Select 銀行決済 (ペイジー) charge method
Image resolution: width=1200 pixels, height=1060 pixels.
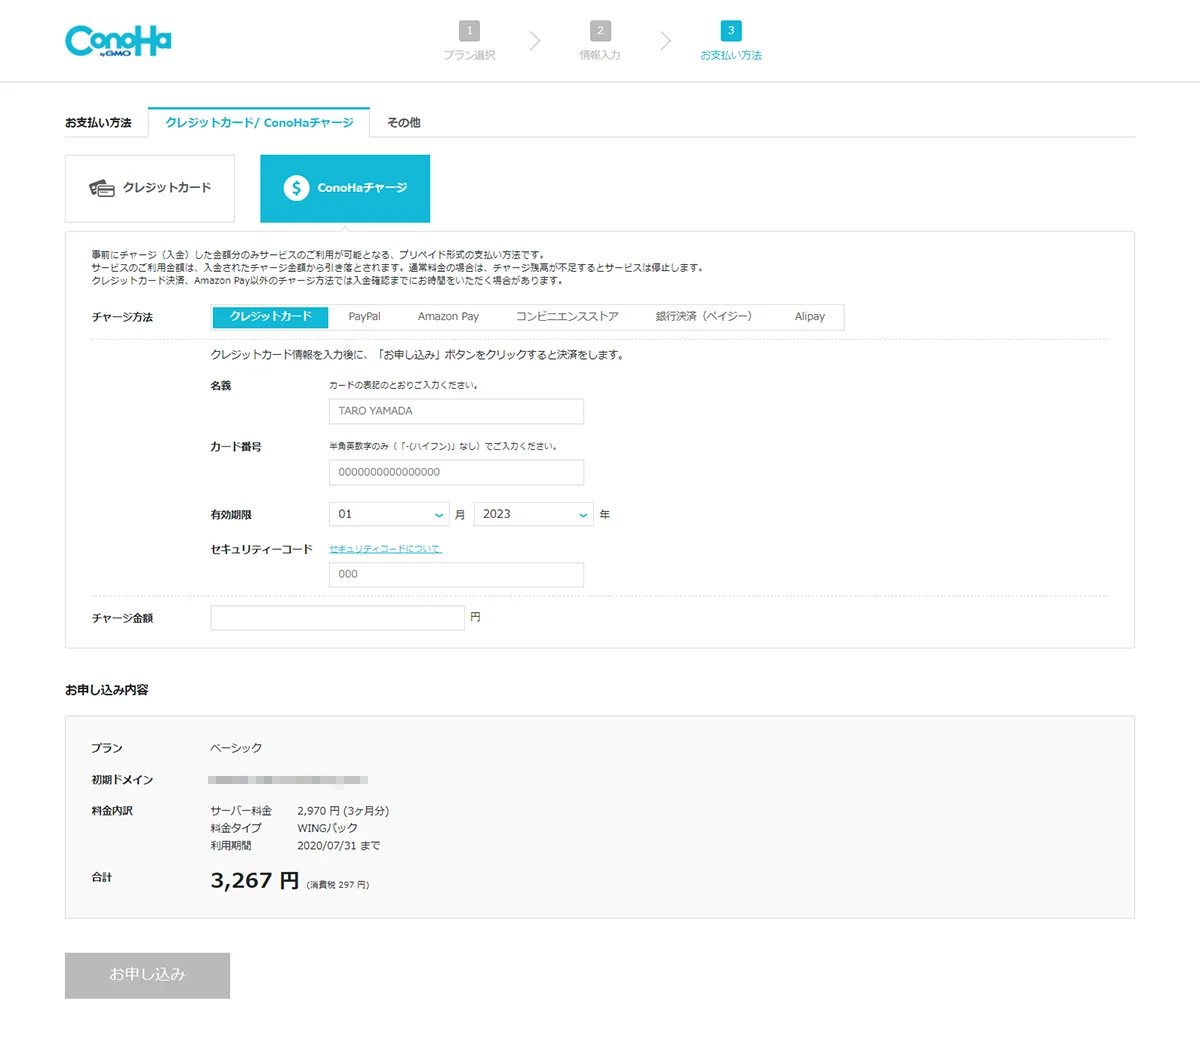pos(703,317)
